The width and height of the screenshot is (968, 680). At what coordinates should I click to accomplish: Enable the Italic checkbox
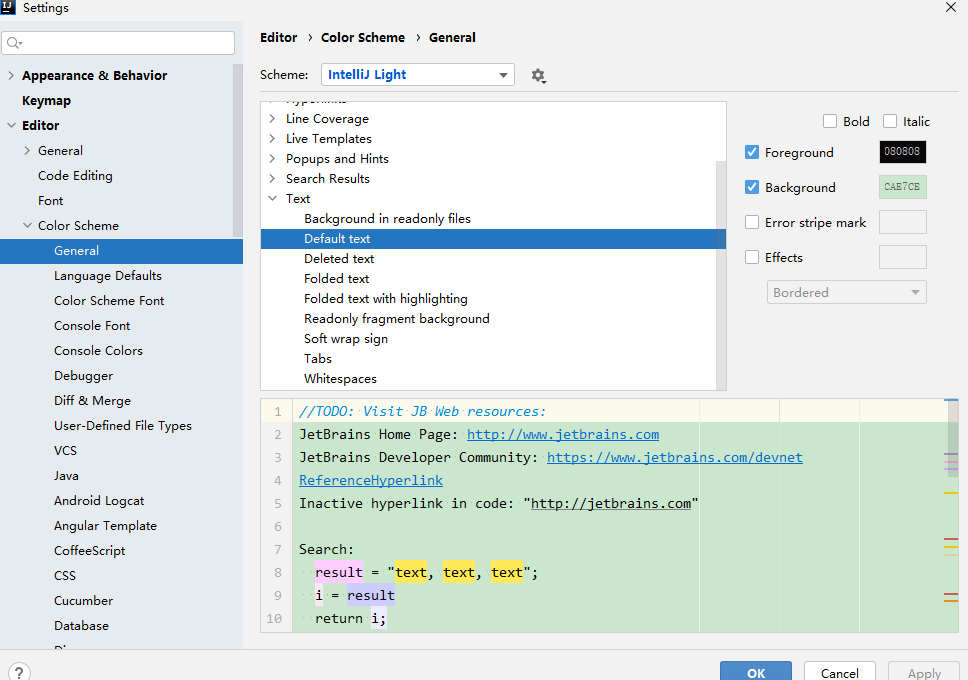[890, 122]
